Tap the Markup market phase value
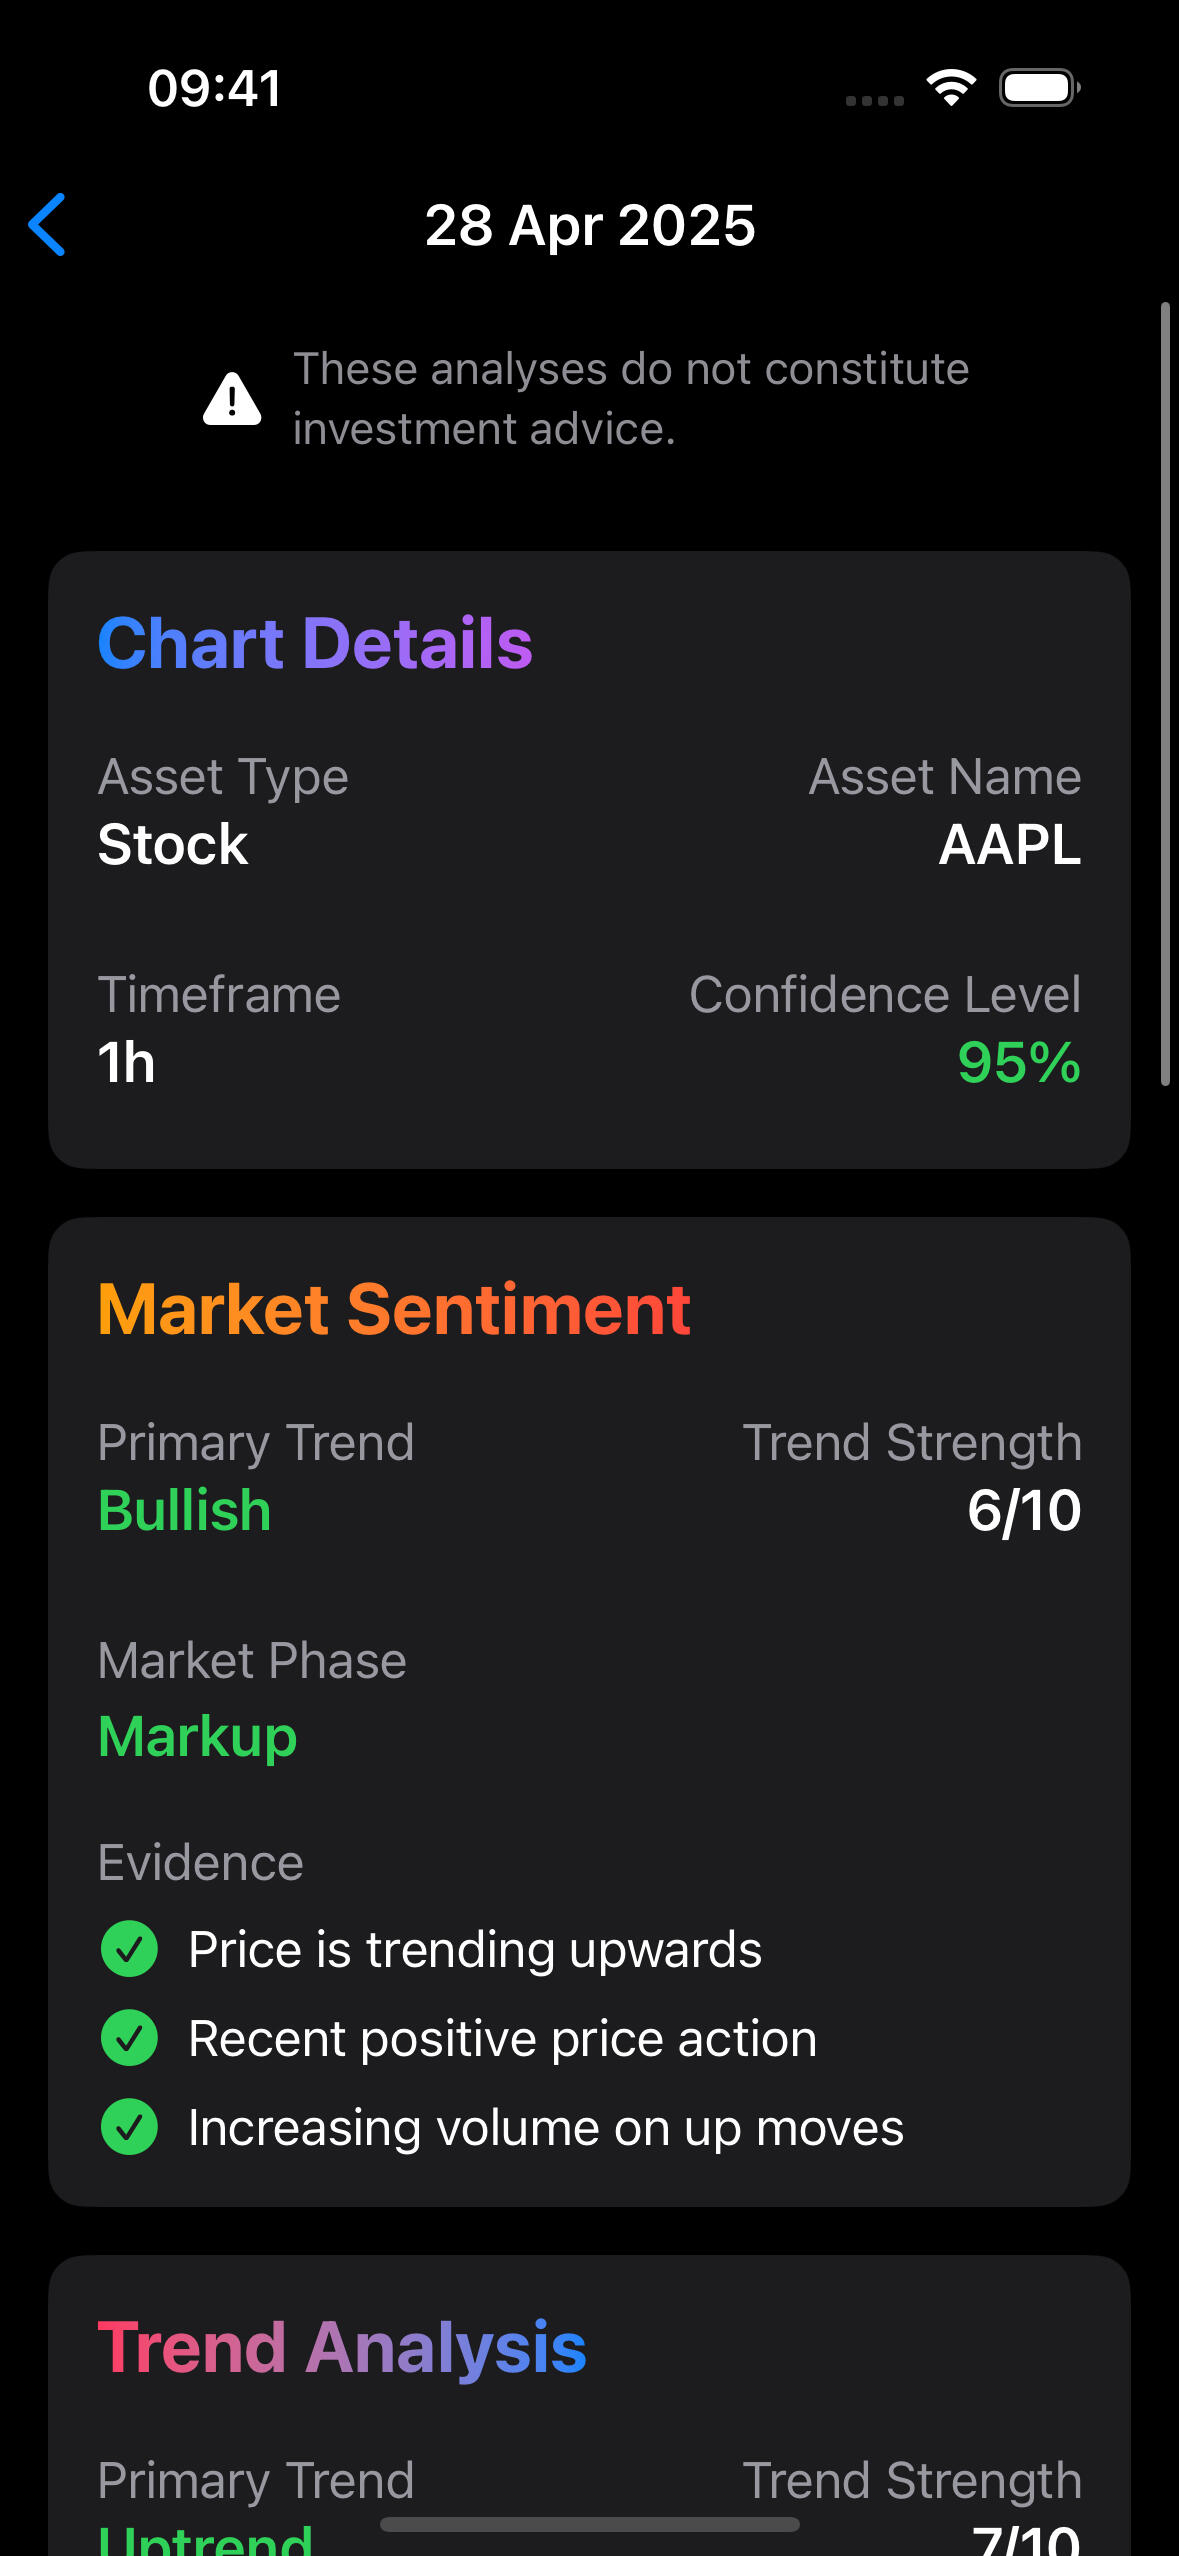This screenshot has width=1179, height=2556. point(198,1737)
